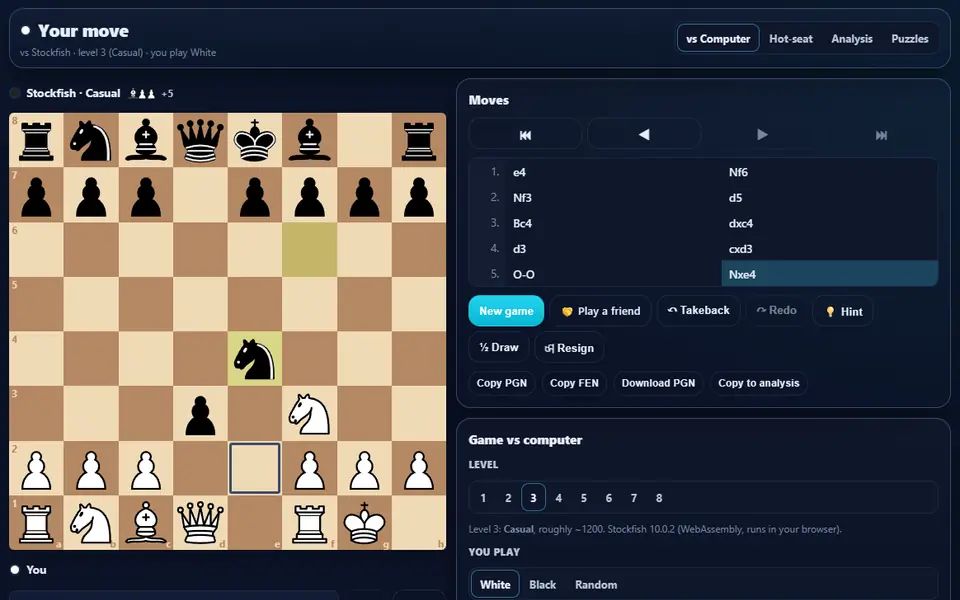
Task: Click the Takeback button
Action: (698, 310)
